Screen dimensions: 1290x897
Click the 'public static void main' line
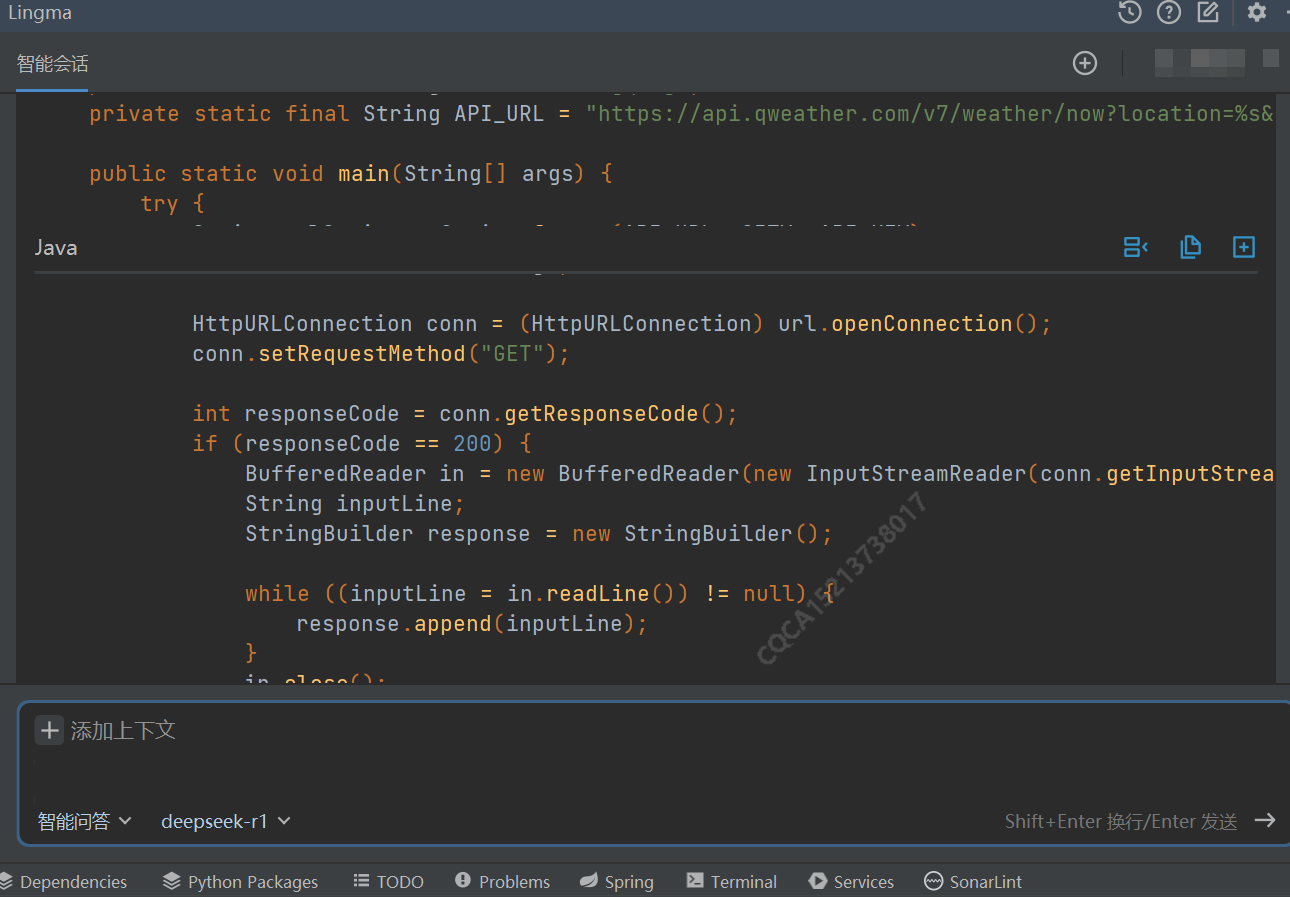(x=351, y=174)
